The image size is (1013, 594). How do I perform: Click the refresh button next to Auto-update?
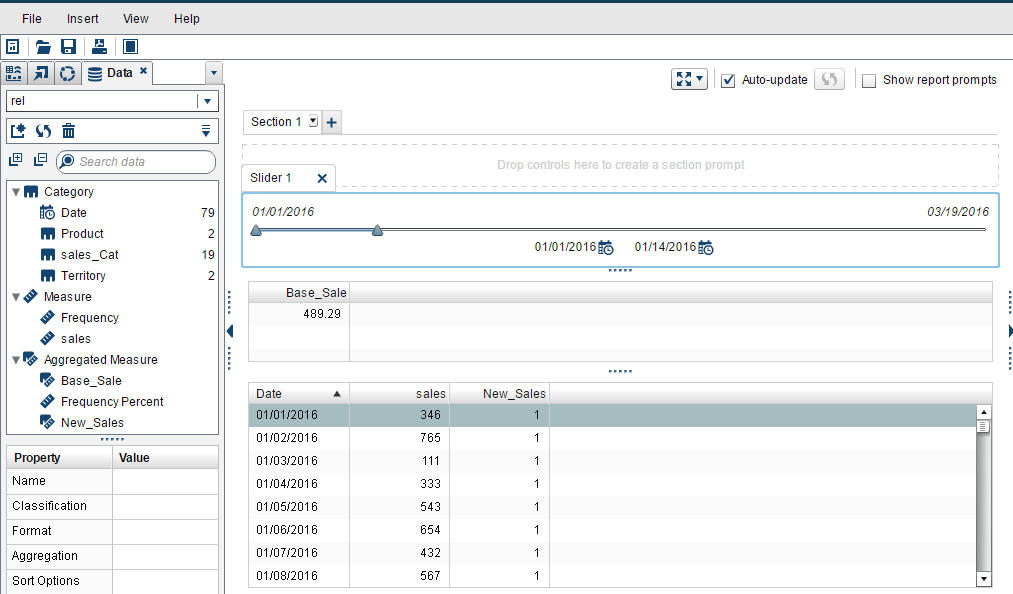click(830, 80)
